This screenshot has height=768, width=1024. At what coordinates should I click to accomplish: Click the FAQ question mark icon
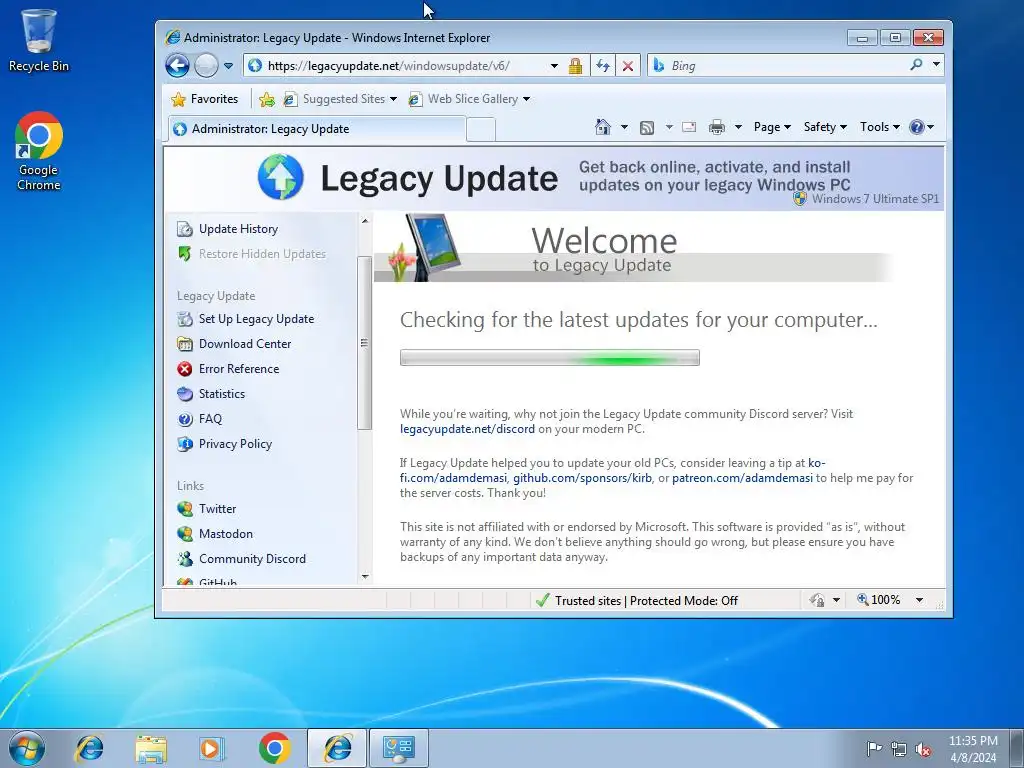click(x=185, y=419)
